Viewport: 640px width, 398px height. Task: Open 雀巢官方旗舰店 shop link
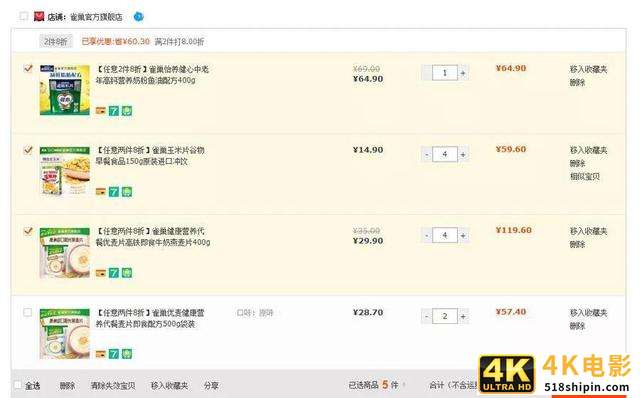pyautogui.click(x=96, y=17)
